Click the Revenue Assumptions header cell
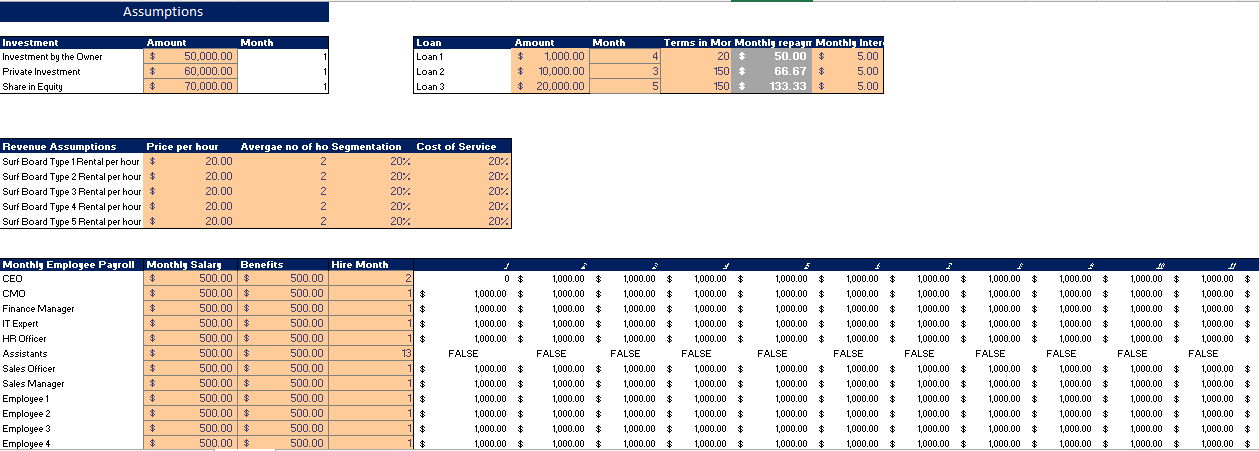This screenshot has width=1259, height=451. pos(72,146)
